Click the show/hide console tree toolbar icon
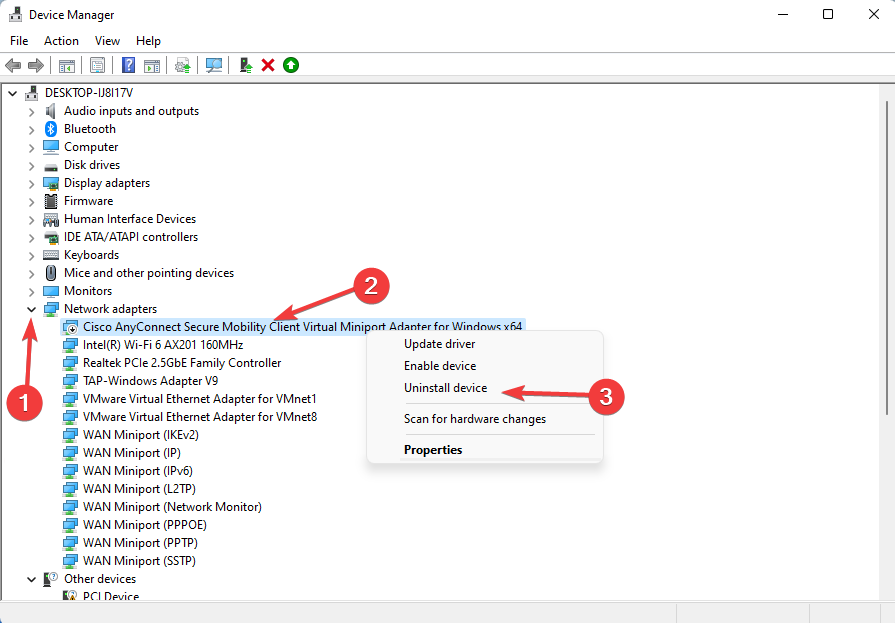 pos(66,65)
